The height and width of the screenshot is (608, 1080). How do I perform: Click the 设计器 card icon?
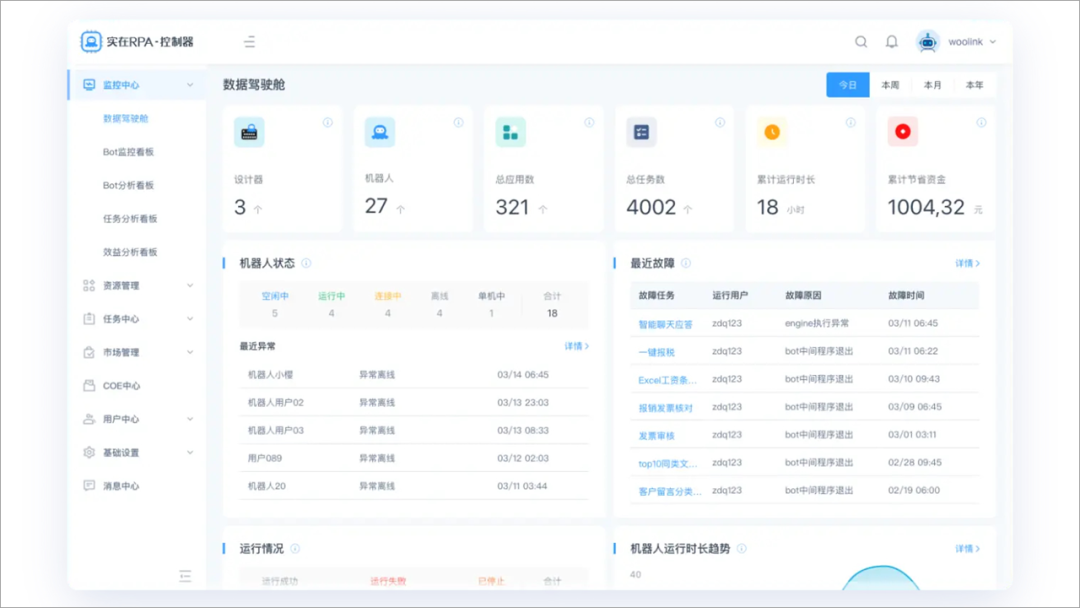tap(249, 132)
